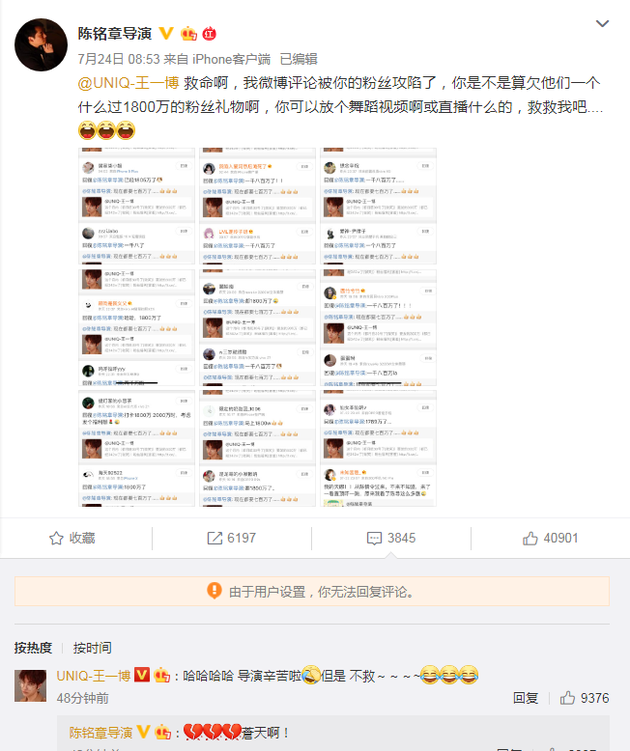Like 王一博's comment showing 9376
The image size is (630, 751).
pyautogui.click(x=584, y=698)
